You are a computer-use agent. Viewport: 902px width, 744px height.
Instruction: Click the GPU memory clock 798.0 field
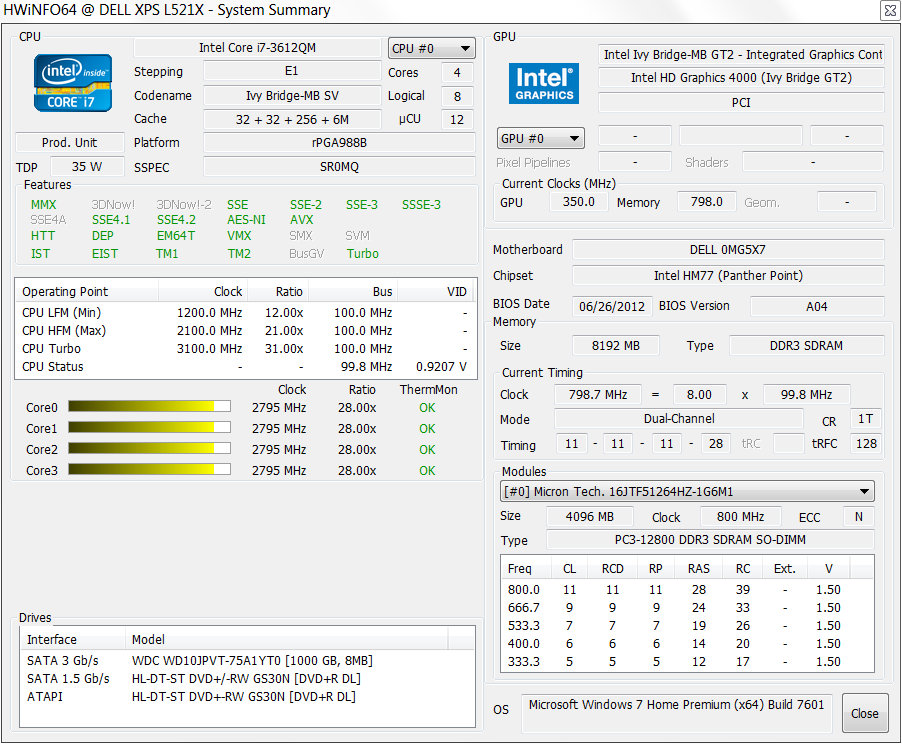(x=706, y=201)
